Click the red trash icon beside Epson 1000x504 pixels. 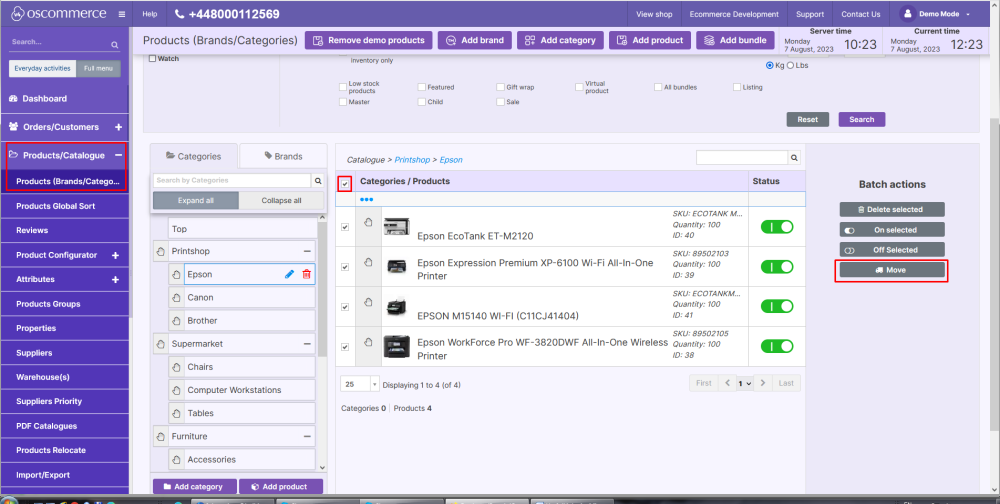[306, 274]
